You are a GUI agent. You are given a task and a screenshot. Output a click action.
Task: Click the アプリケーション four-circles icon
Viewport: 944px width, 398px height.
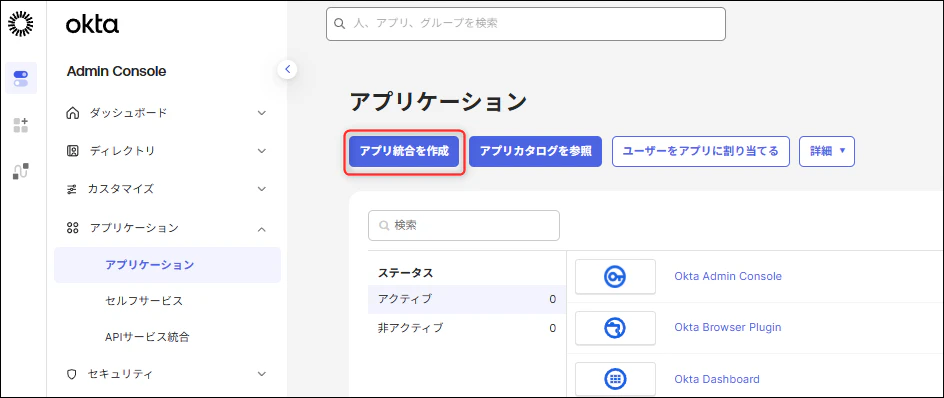coord(72,228)
